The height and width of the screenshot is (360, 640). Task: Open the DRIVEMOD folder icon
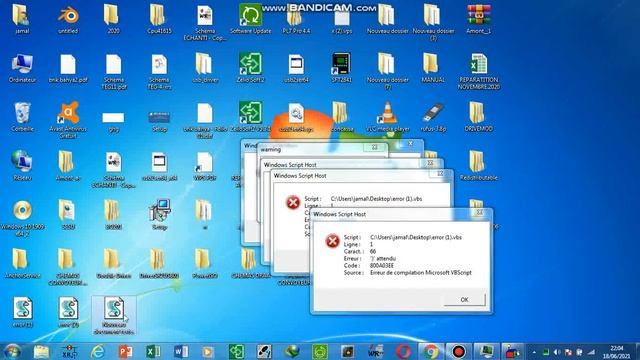pos(479,117)
